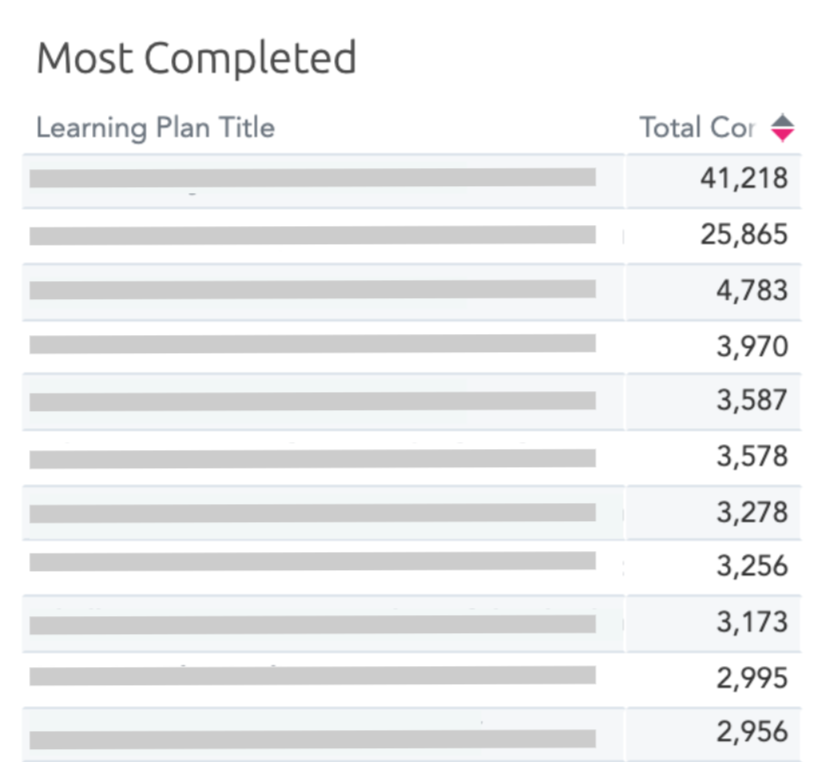Select the cell showing 25,865
Viewport: 834px width, 762px height.
pos(744,236)
